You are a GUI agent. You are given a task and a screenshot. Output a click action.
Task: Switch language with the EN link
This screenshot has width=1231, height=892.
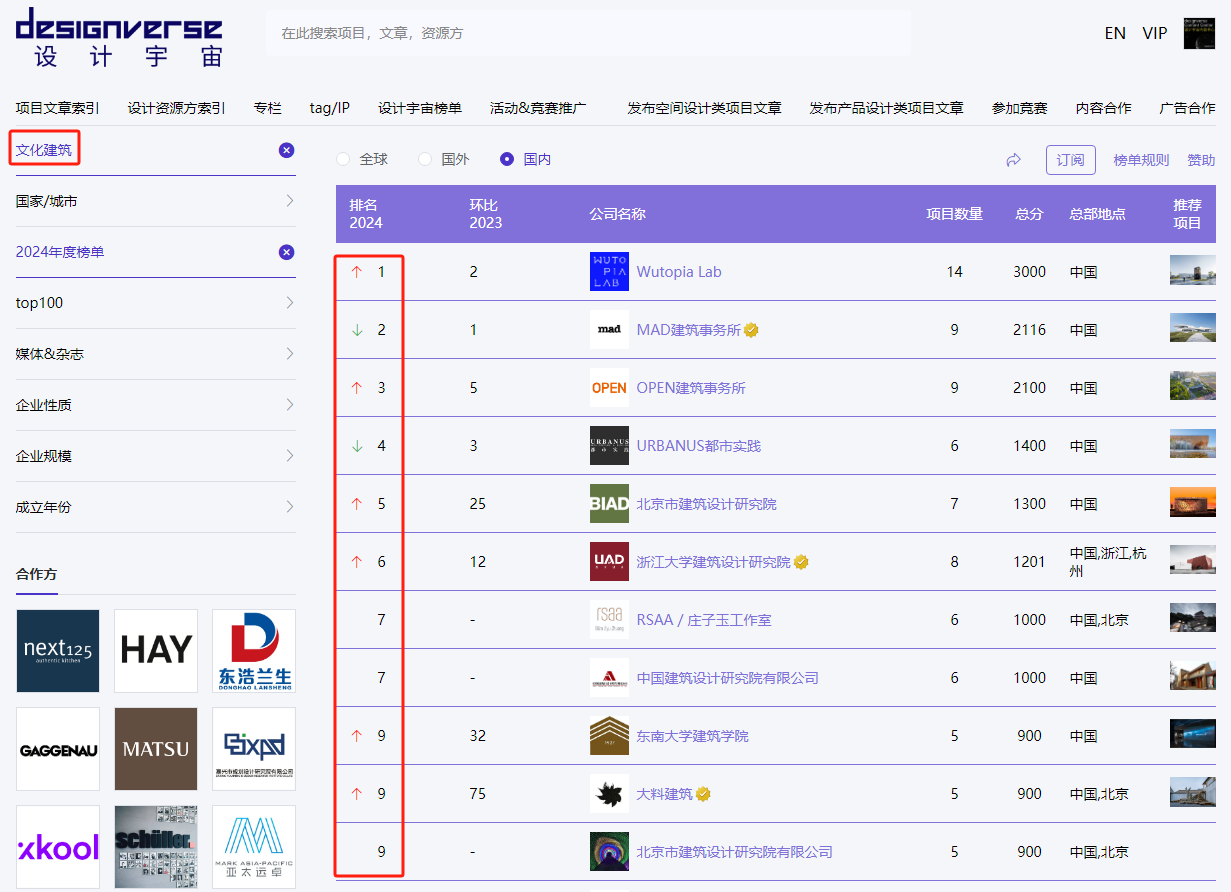1115,33
